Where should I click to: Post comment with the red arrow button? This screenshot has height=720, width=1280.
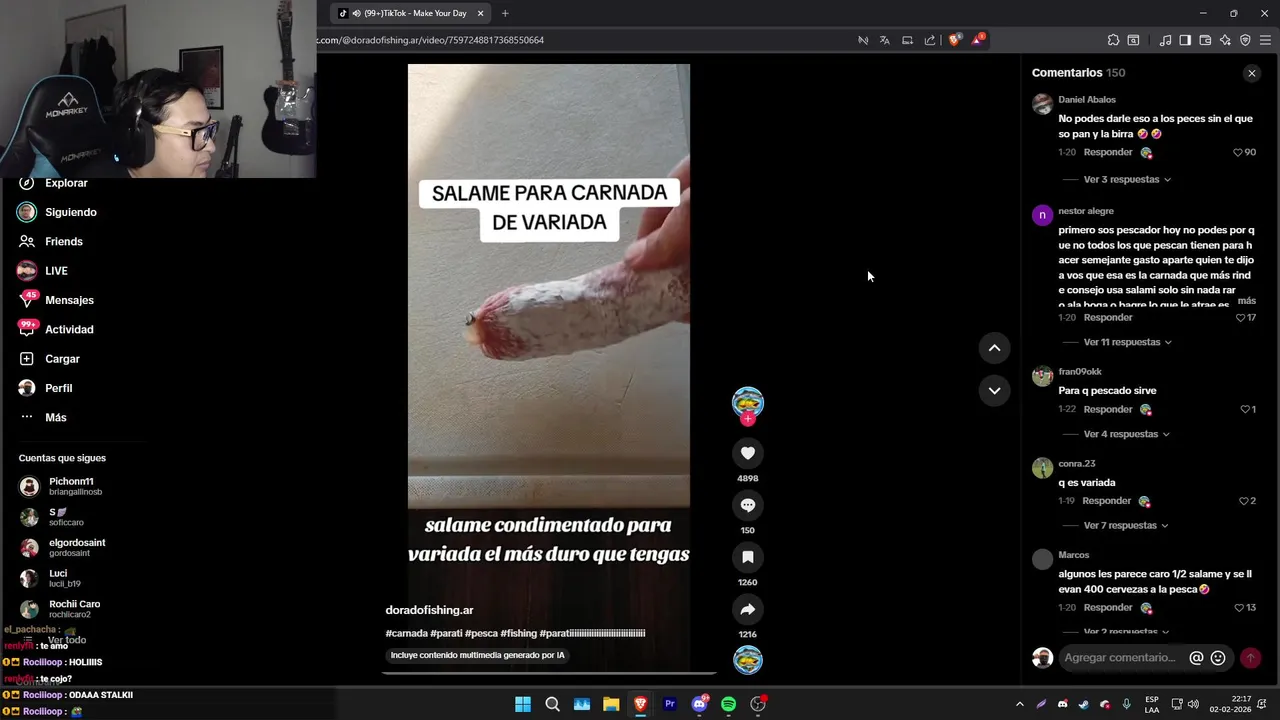1250,658
